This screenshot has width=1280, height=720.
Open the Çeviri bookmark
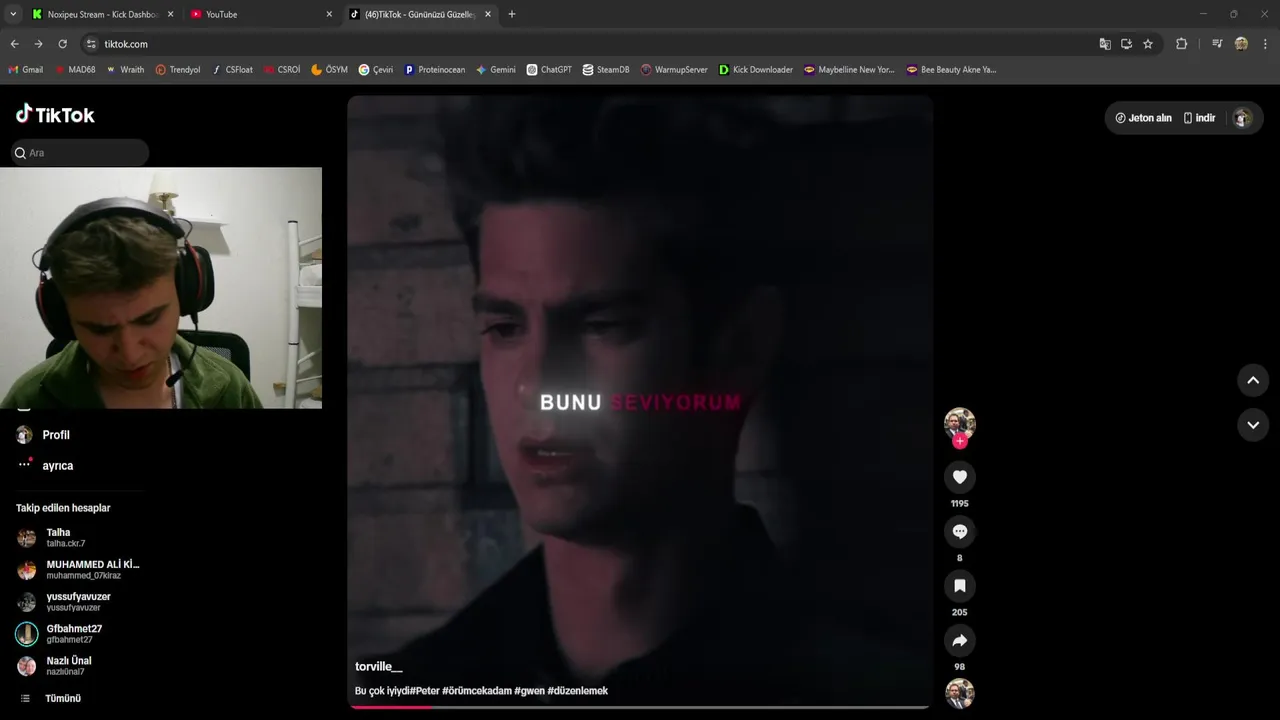tap(376, 70)
